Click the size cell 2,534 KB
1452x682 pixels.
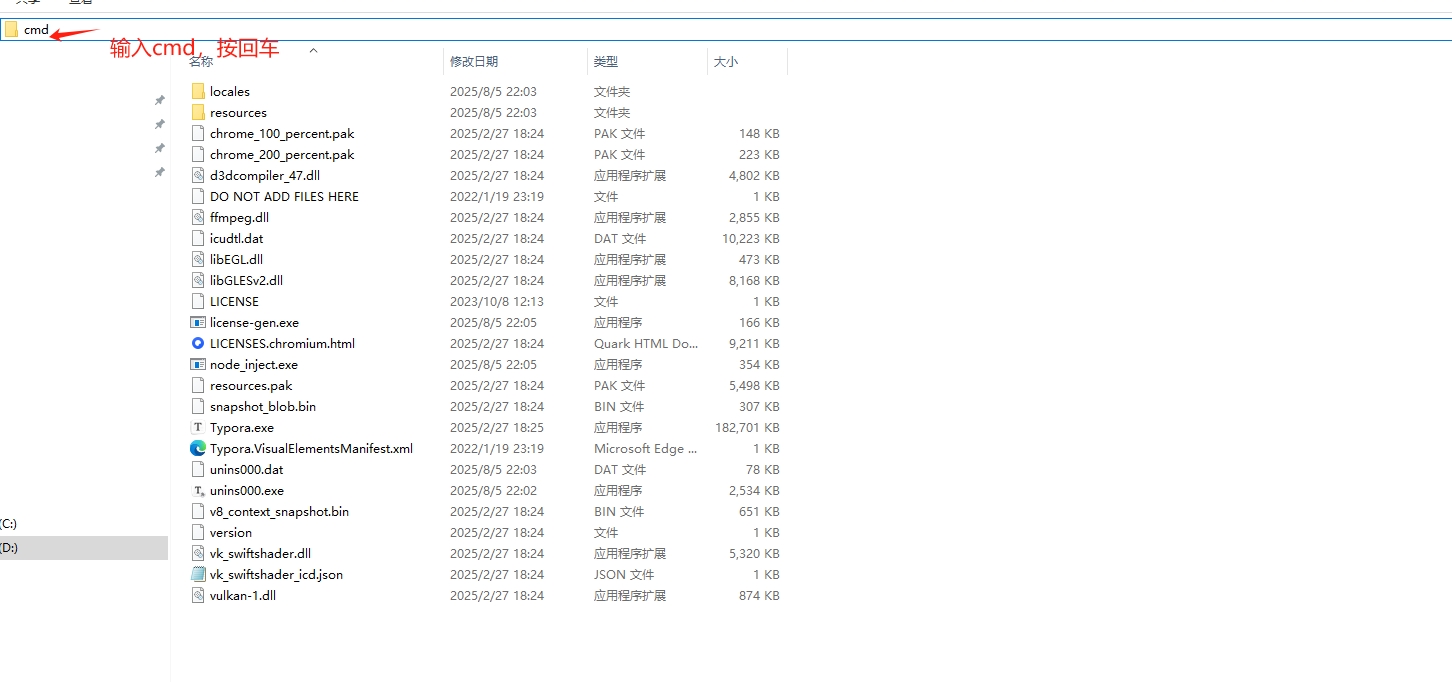point(754,491)
